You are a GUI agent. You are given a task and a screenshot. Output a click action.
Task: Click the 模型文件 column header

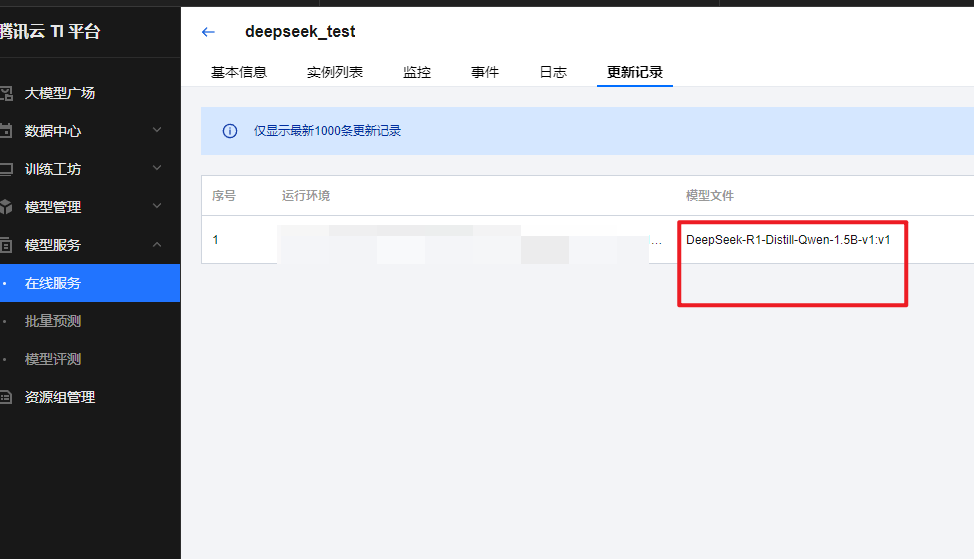[710, 196]
